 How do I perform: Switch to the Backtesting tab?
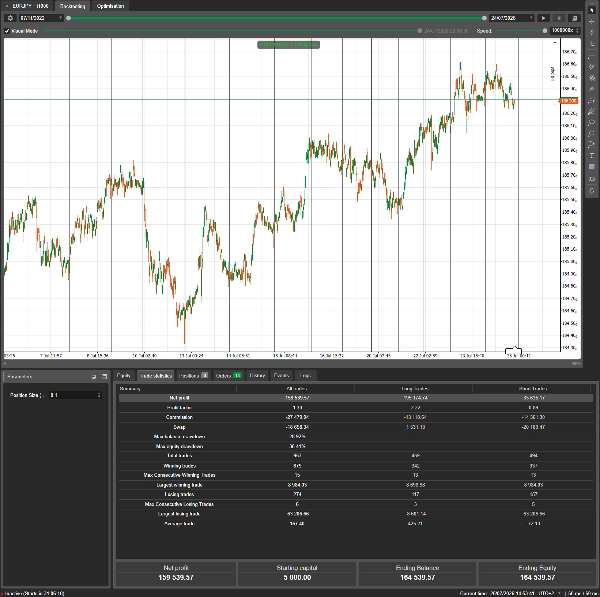(72, 6)
